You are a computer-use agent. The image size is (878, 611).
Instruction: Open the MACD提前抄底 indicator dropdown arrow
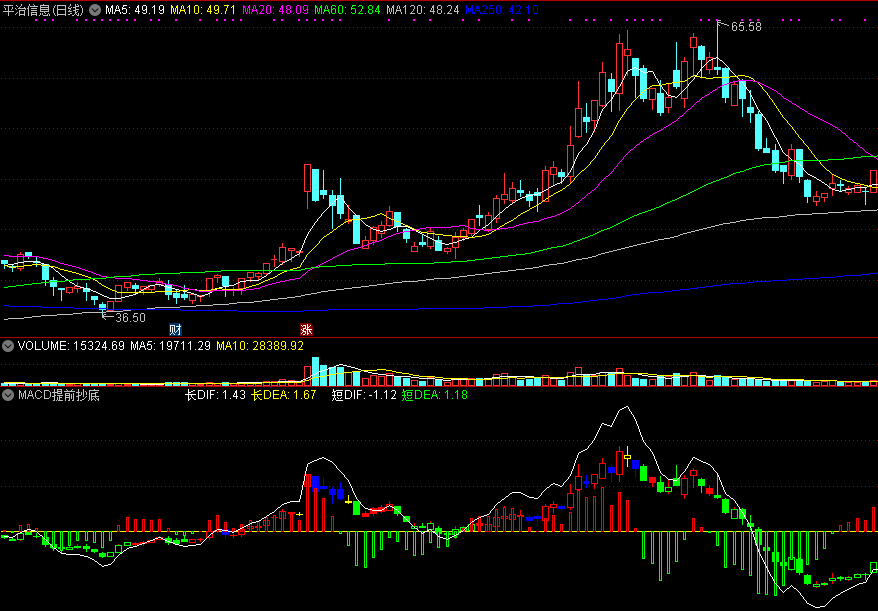pyautogui.click(x=8, y=395)
